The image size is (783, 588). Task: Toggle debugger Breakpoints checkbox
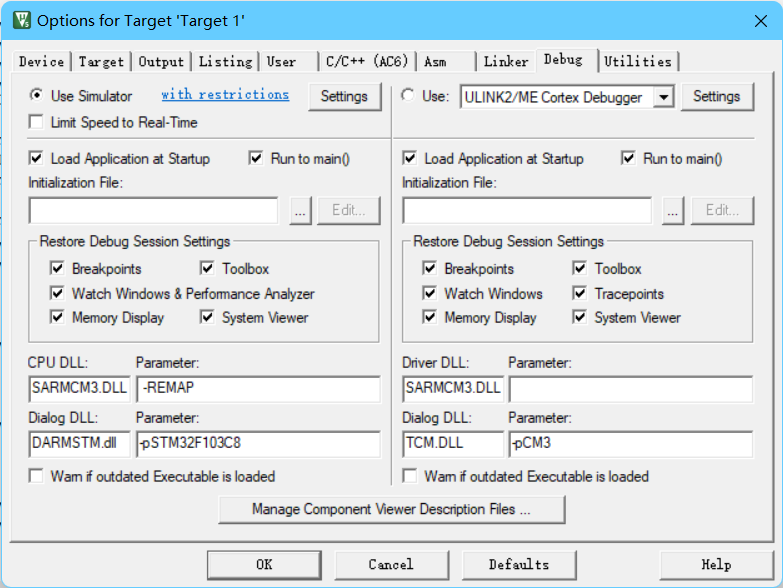(x=429, y=269)
